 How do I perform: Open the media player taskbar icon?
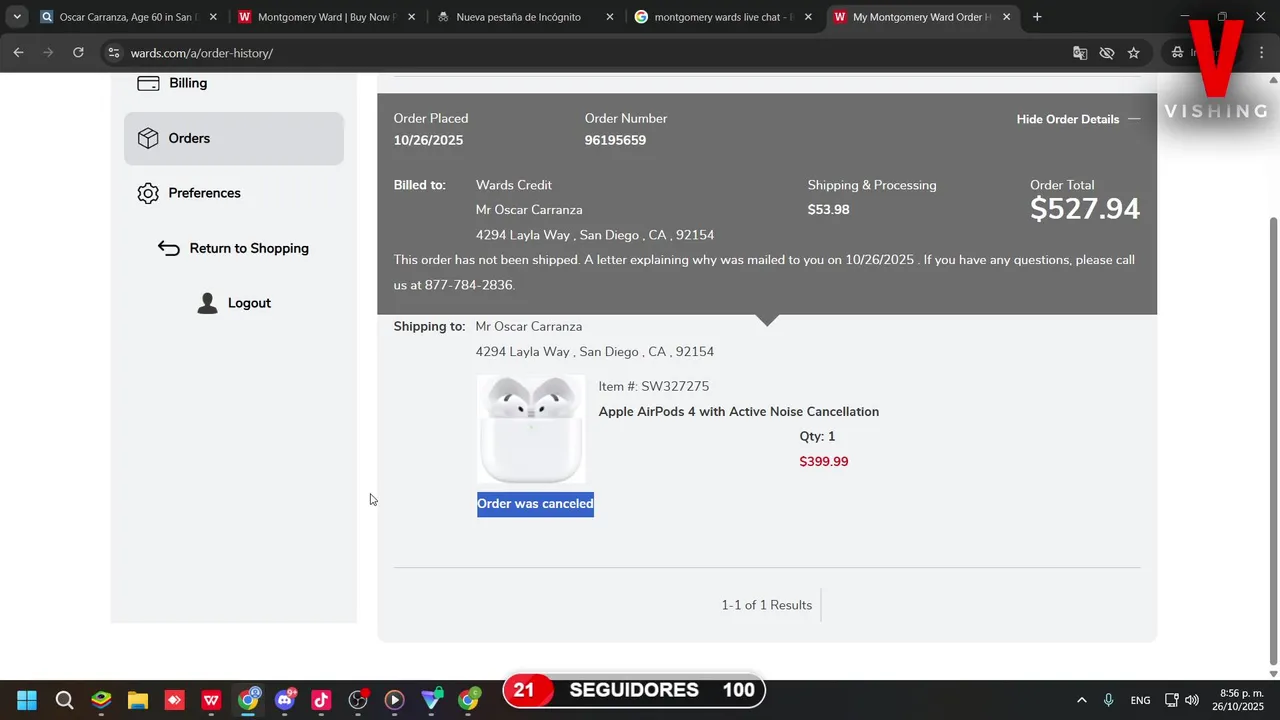[394, 700]
